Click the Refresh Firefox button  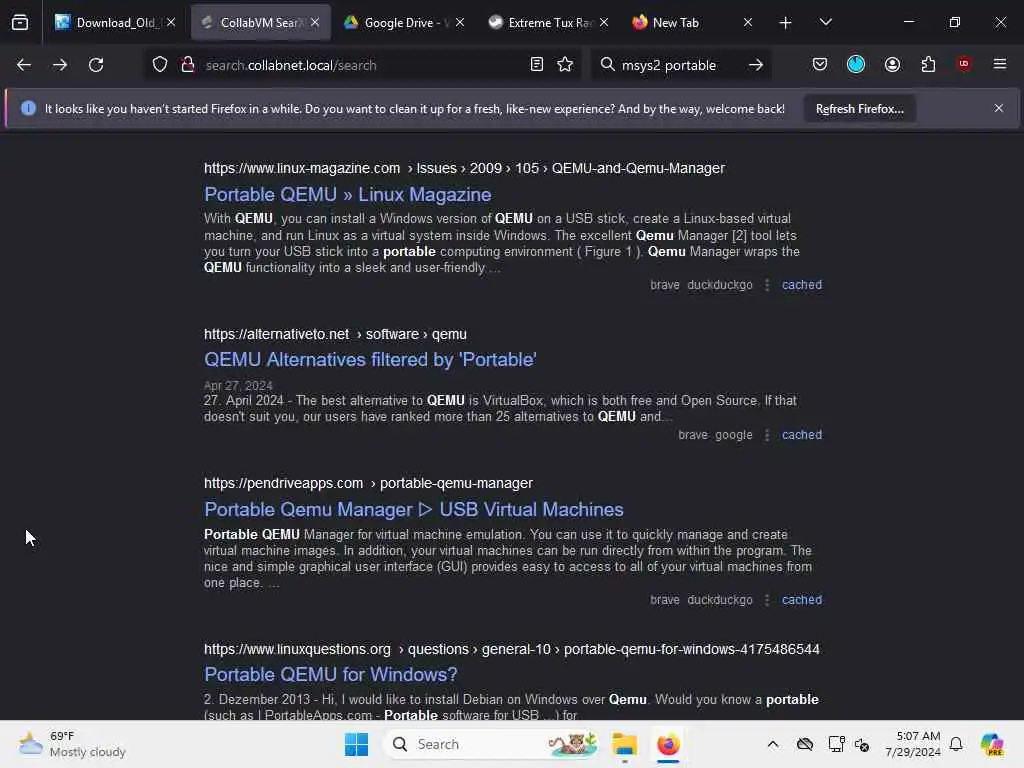click(x=859, y=109)
